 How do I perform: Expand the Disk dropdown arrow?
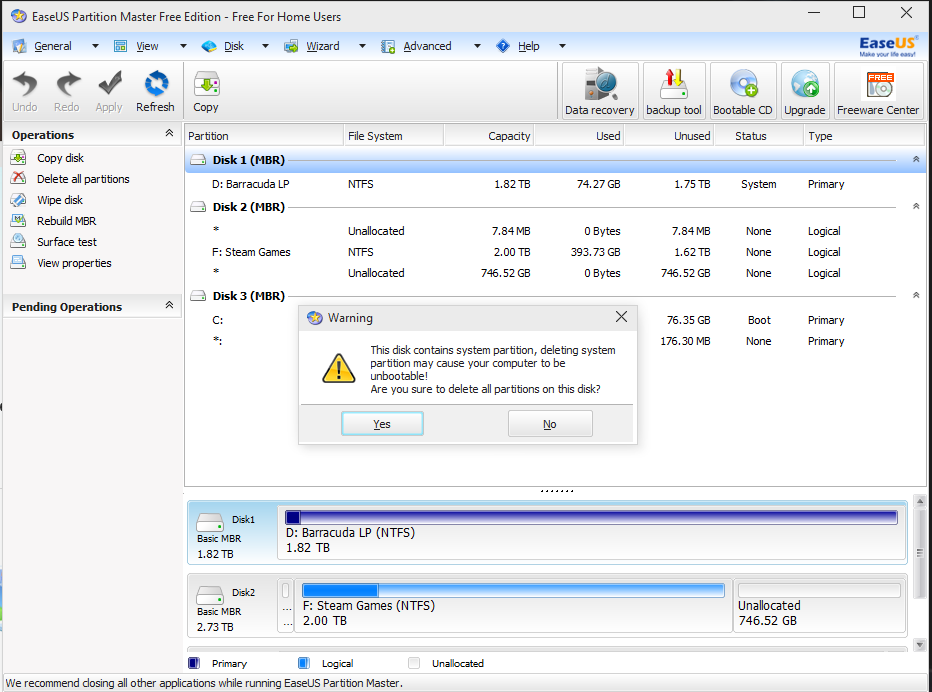click(x=265, y=46)
